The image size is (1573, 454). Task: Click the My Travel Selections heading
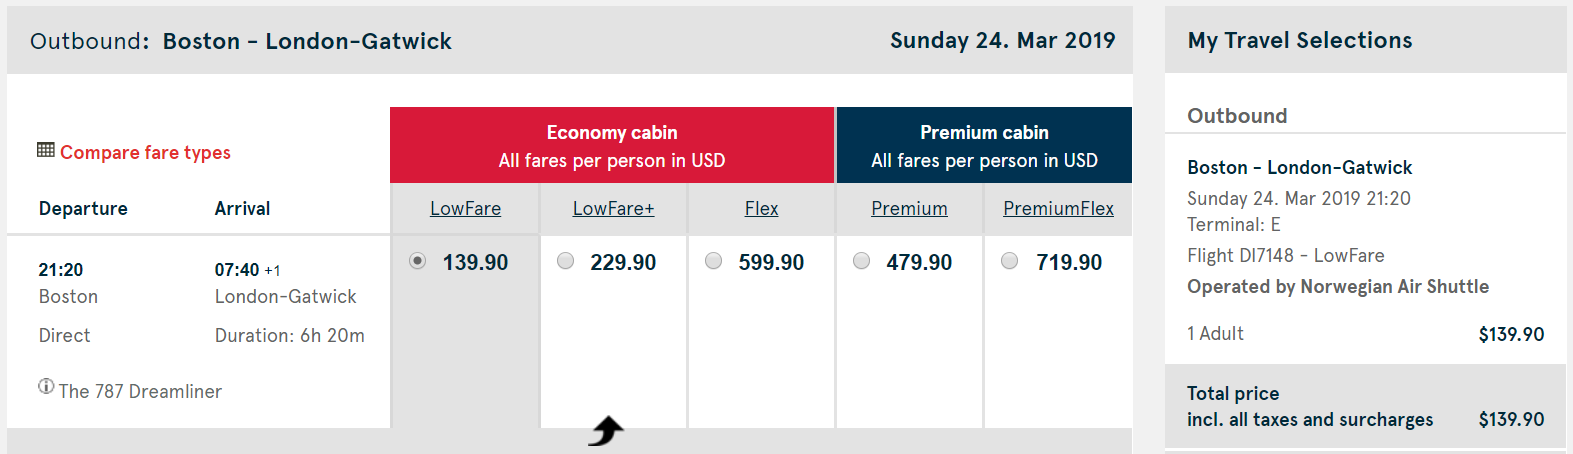coord(1300,40)
